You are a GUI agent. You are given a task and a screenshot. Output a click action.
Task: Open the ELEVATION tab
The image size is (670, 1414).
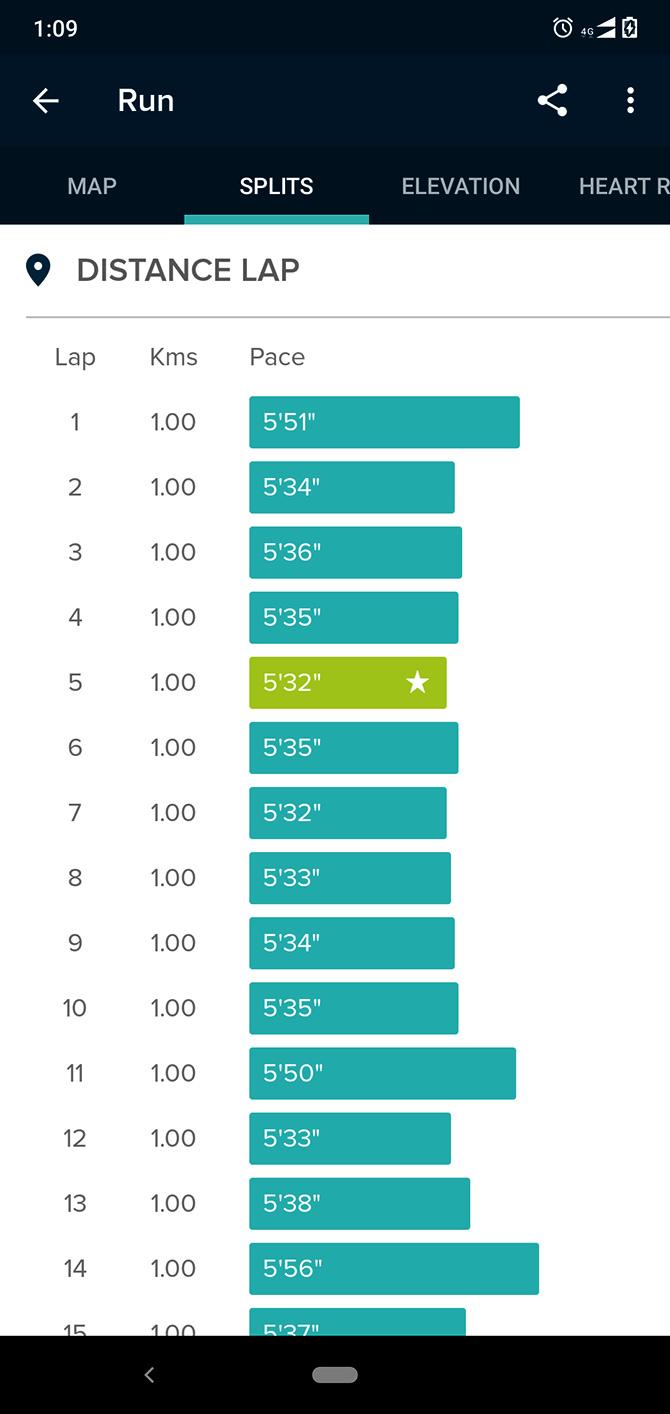coord(461,186)
